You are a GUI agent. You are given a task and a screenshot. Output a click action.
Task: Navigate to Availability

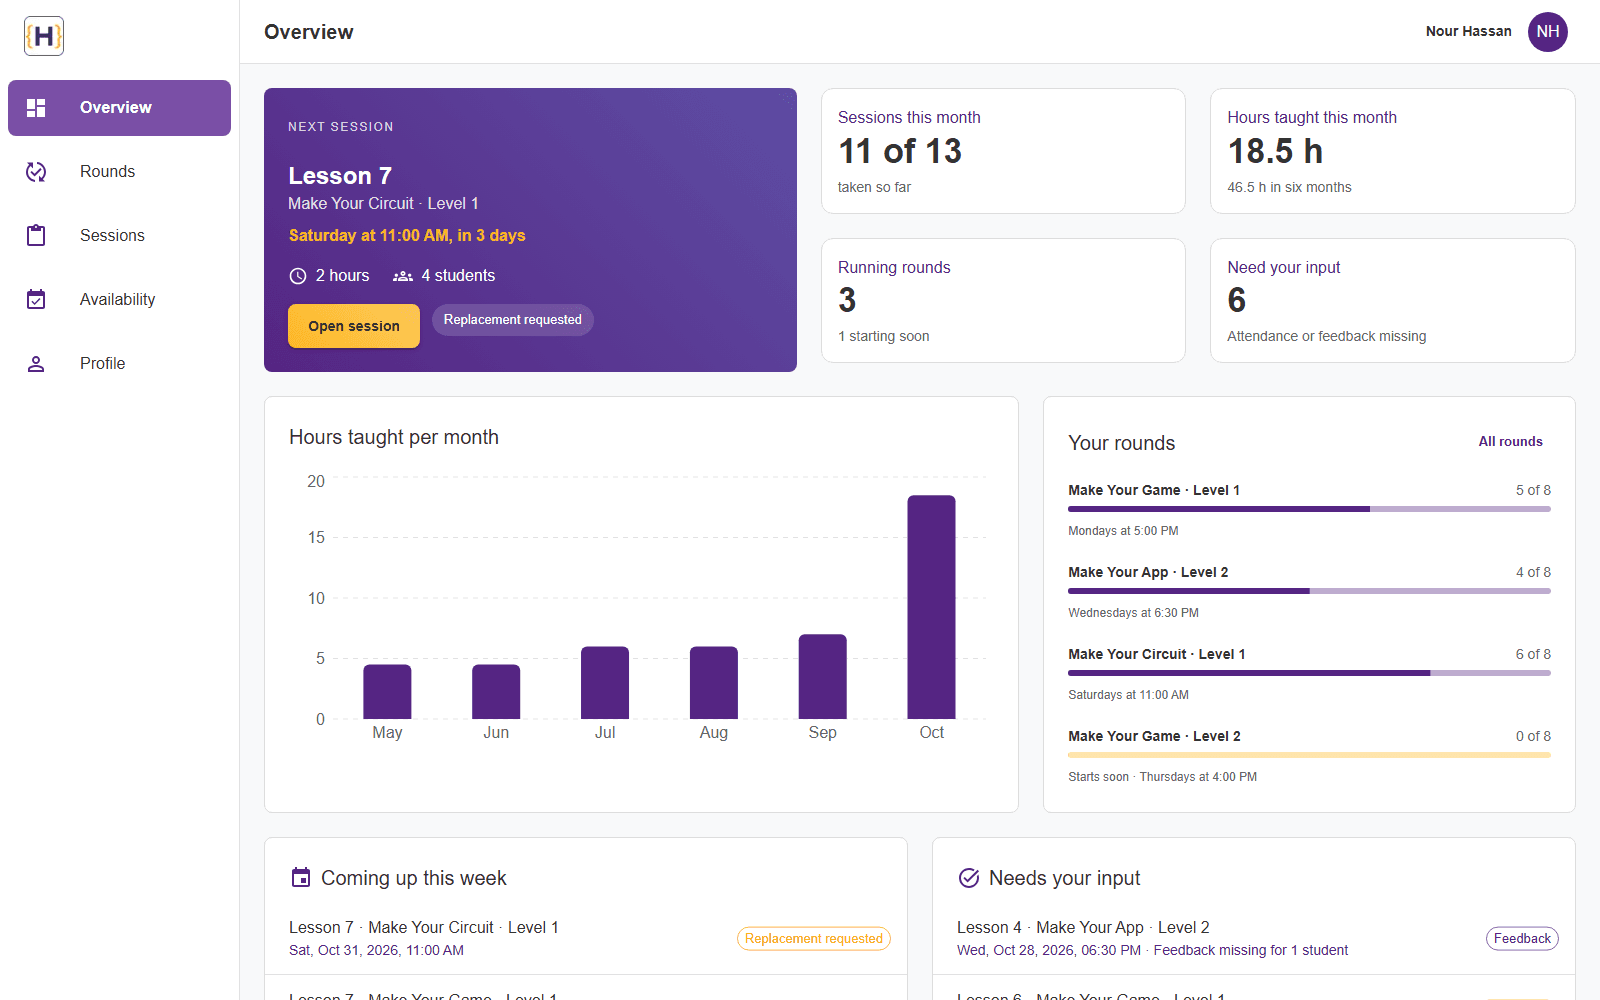pyautogui.click(x=119, y=300)
